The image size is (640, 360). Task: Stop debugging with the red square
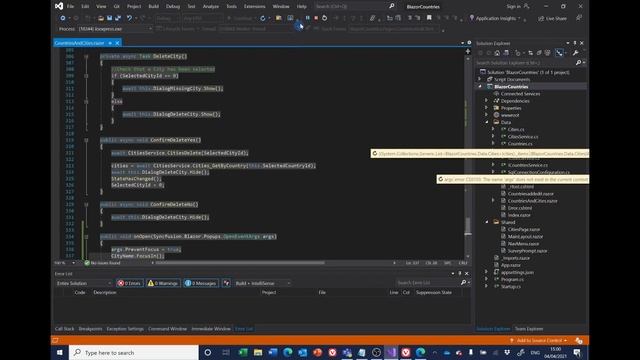[316, 18]
